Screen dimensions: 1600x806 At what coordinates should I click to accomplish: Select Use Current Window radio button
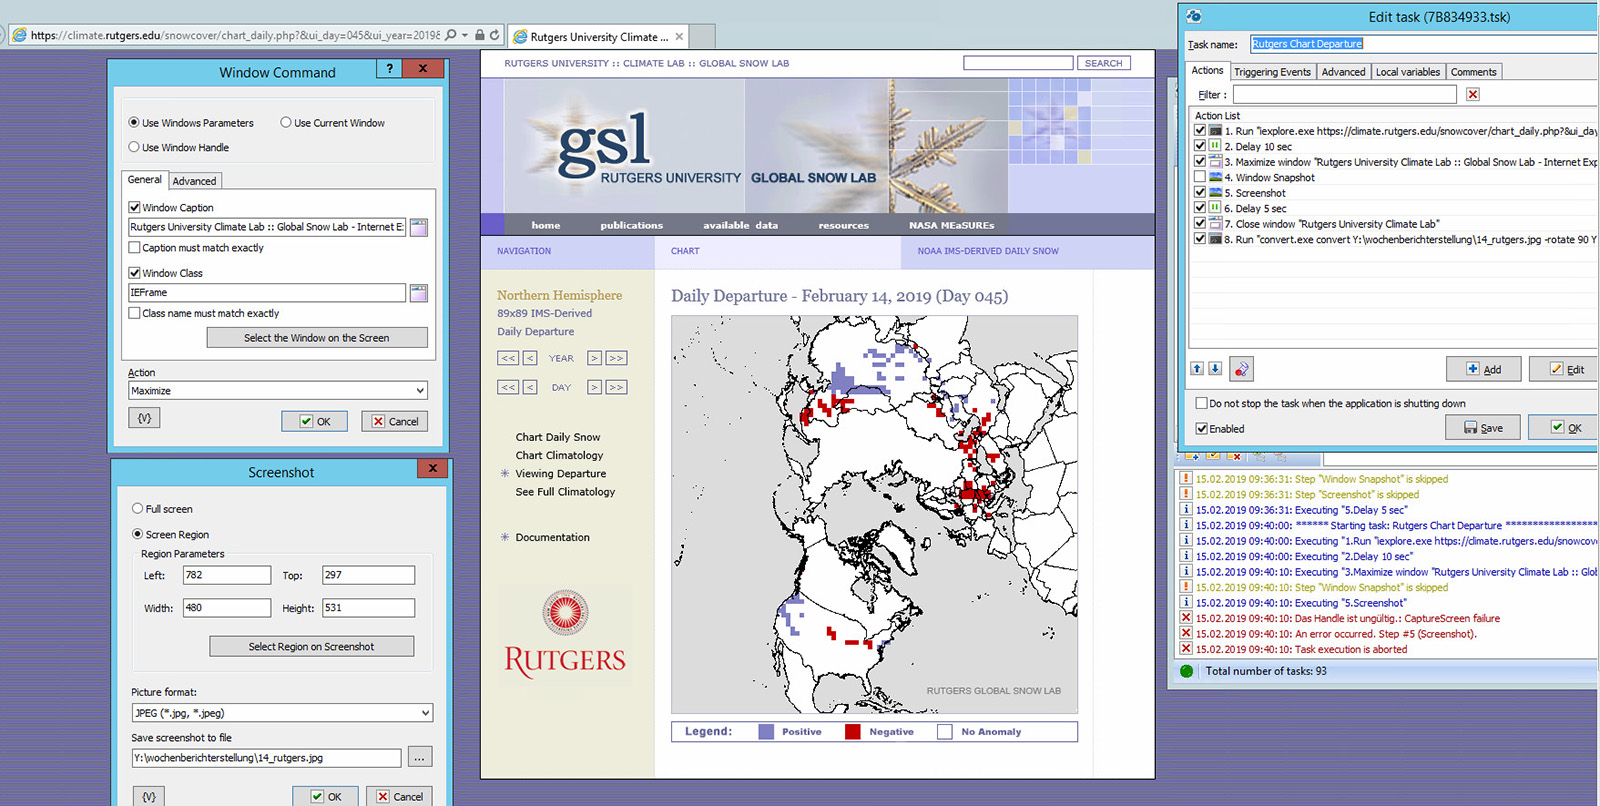pos(286,123)
